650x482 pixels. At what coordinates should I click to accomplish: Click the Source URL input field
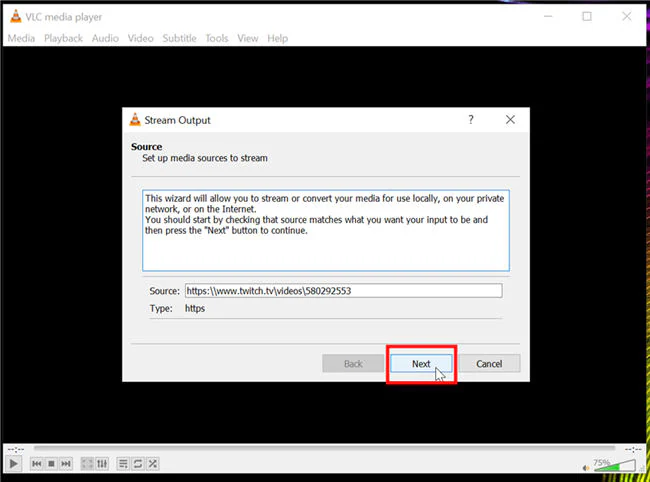(344, 291)
